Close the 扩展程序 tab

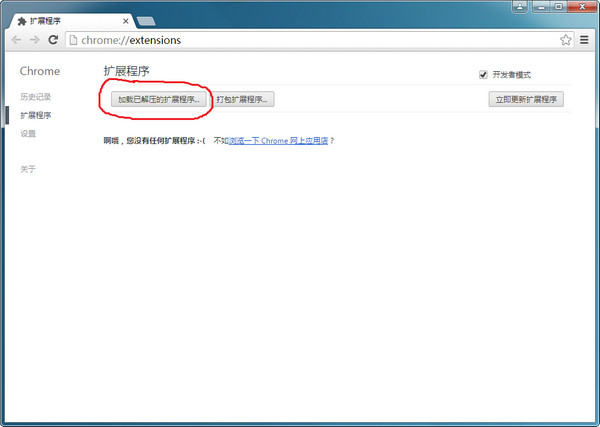(x=126, y=21)
